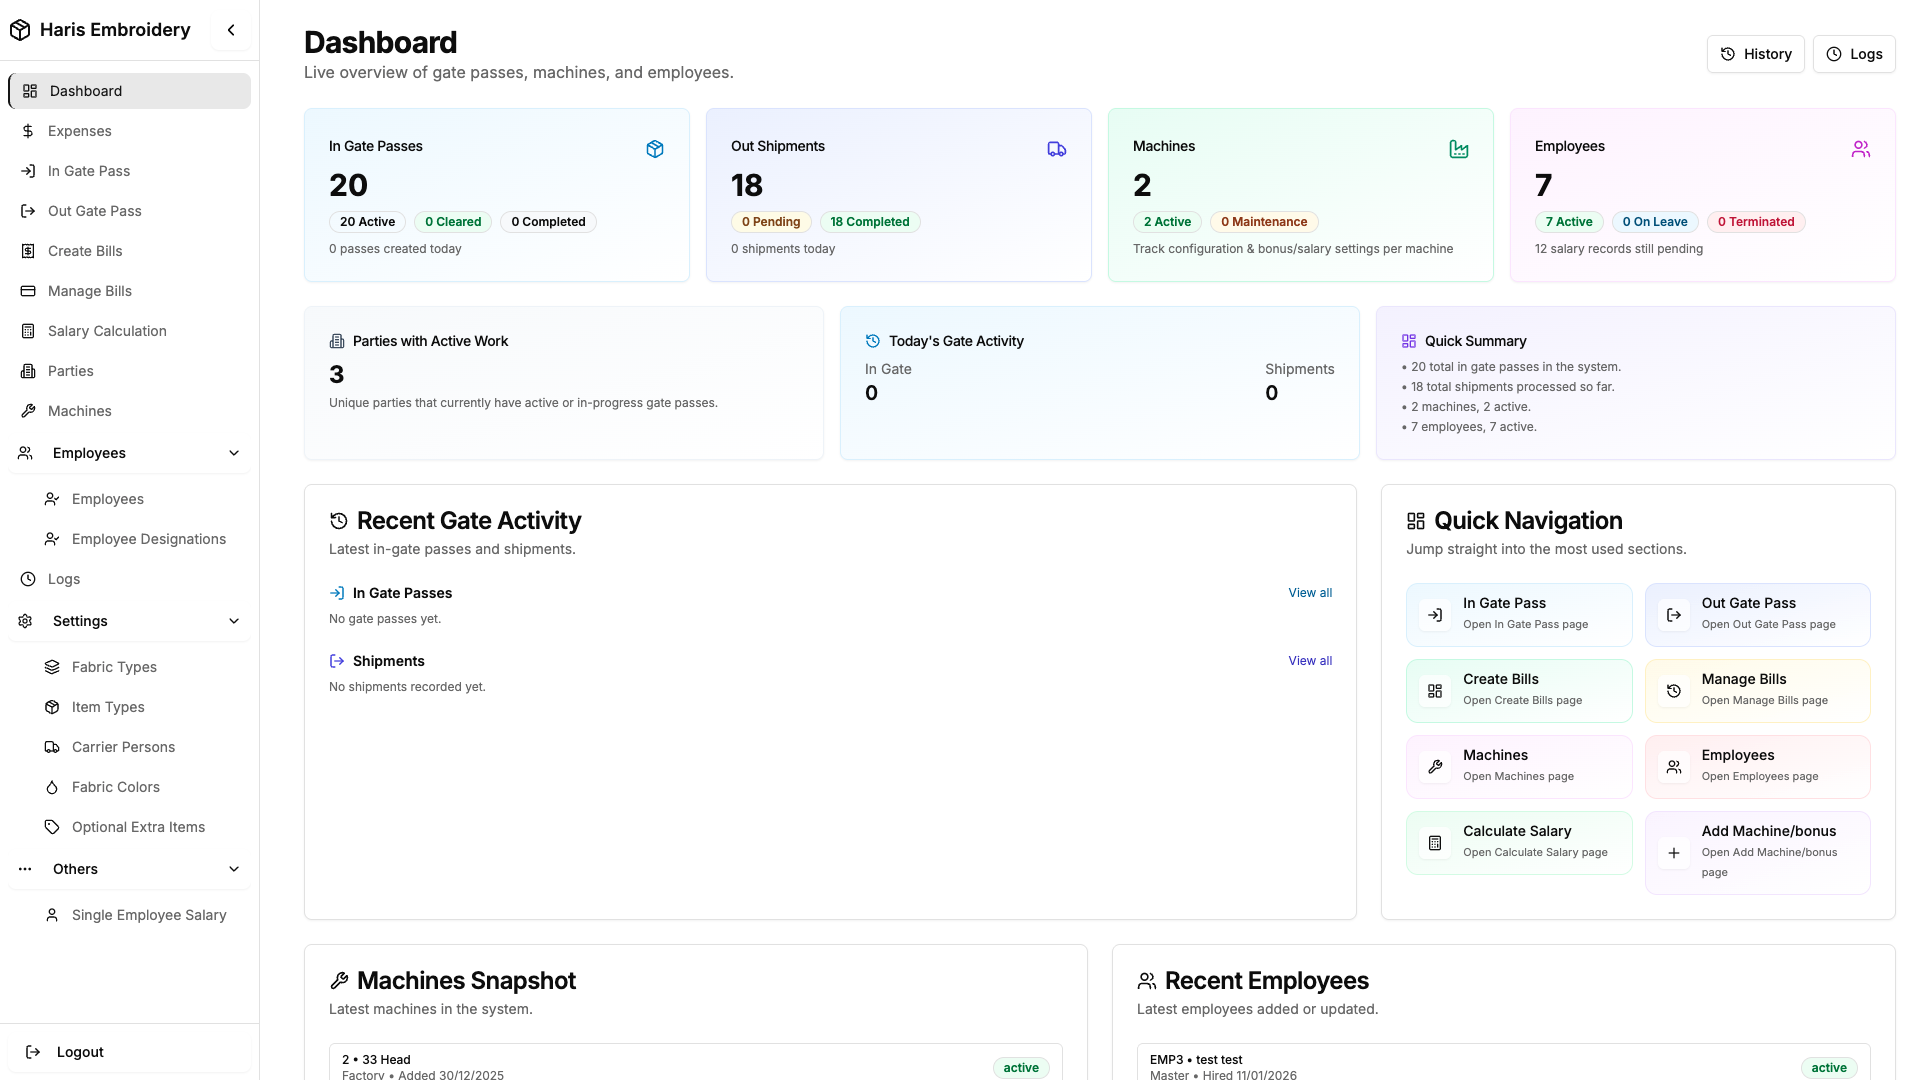Open Employee Designations in the sidebar
The height and width of the screenshot is (1080, 1920).
[x=141, y=539]
